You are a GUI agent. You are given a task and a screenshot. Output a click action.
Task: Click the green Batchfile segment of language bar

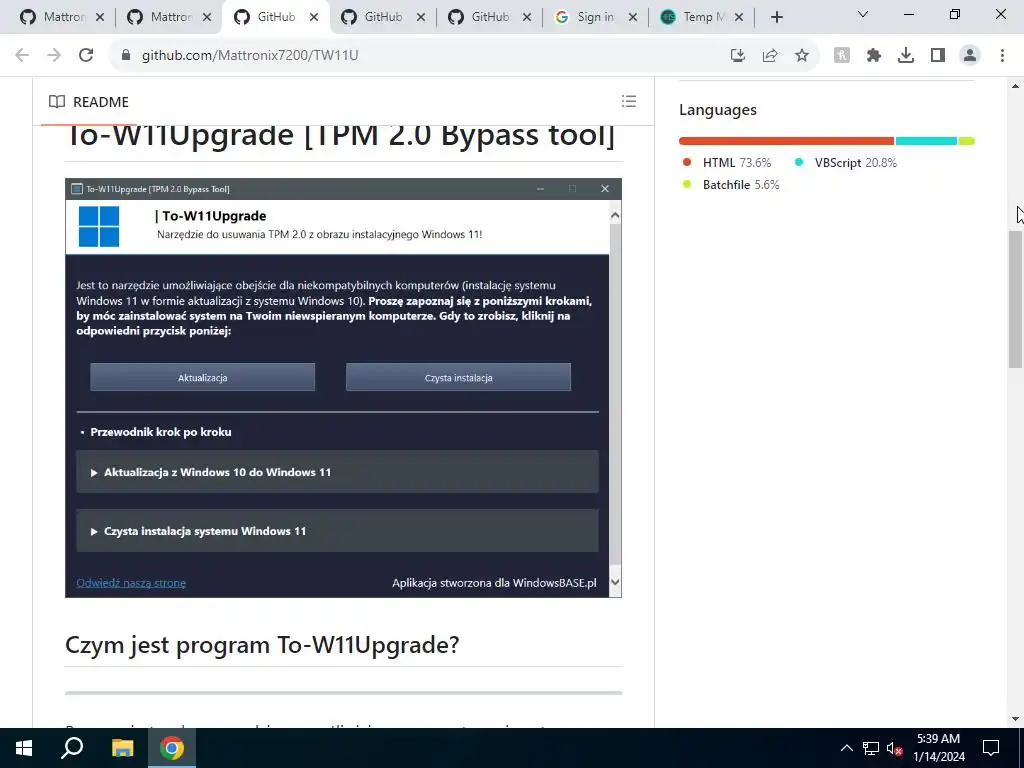pos(967,141)
